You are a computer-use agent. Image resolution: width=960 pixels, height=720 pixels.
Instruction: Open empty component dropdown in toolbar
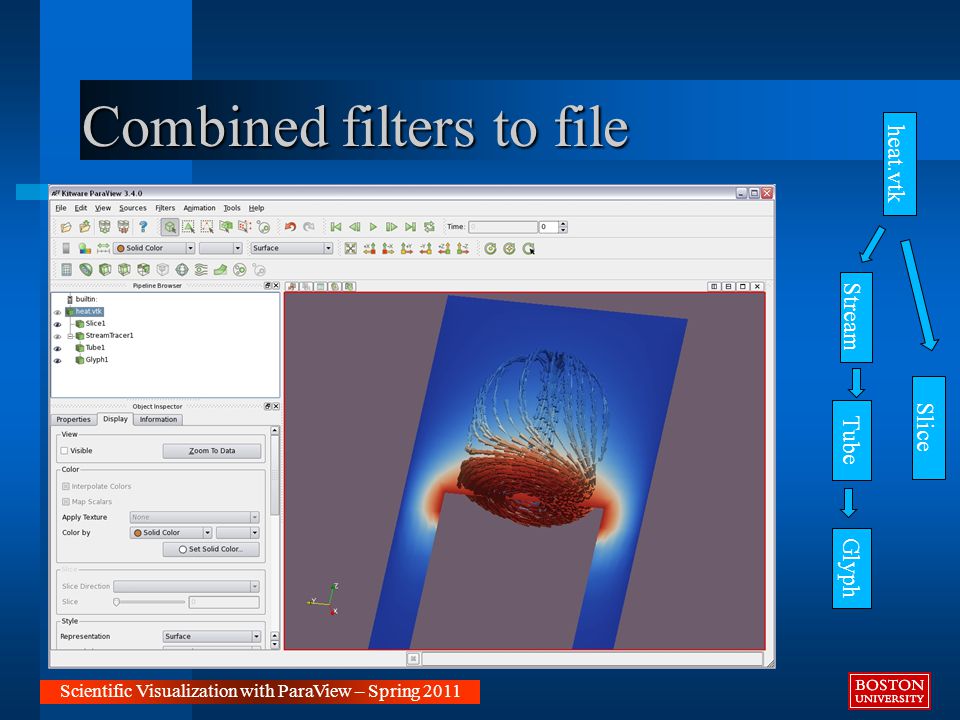(221, 249)
